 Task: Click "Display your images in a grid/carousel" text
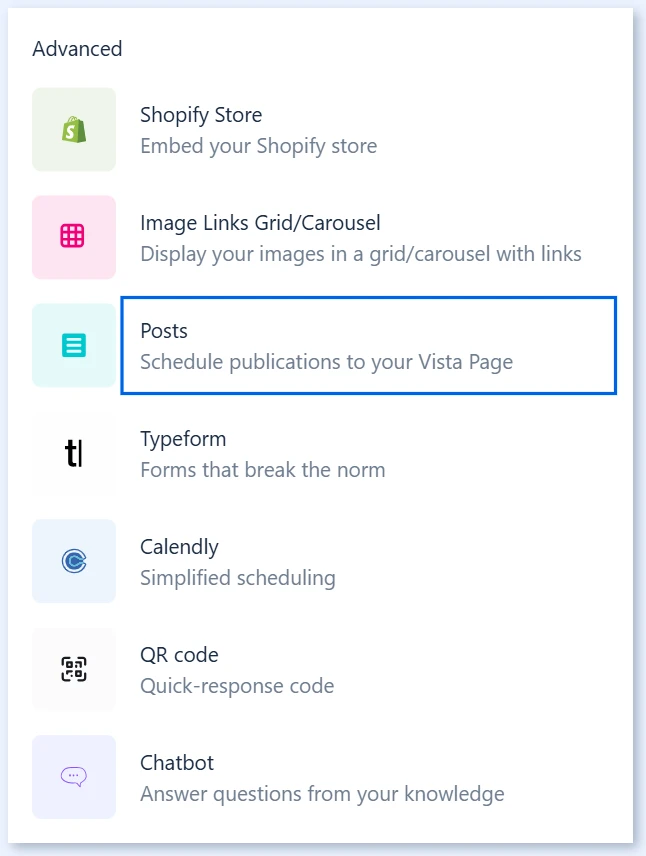(316, 254)
